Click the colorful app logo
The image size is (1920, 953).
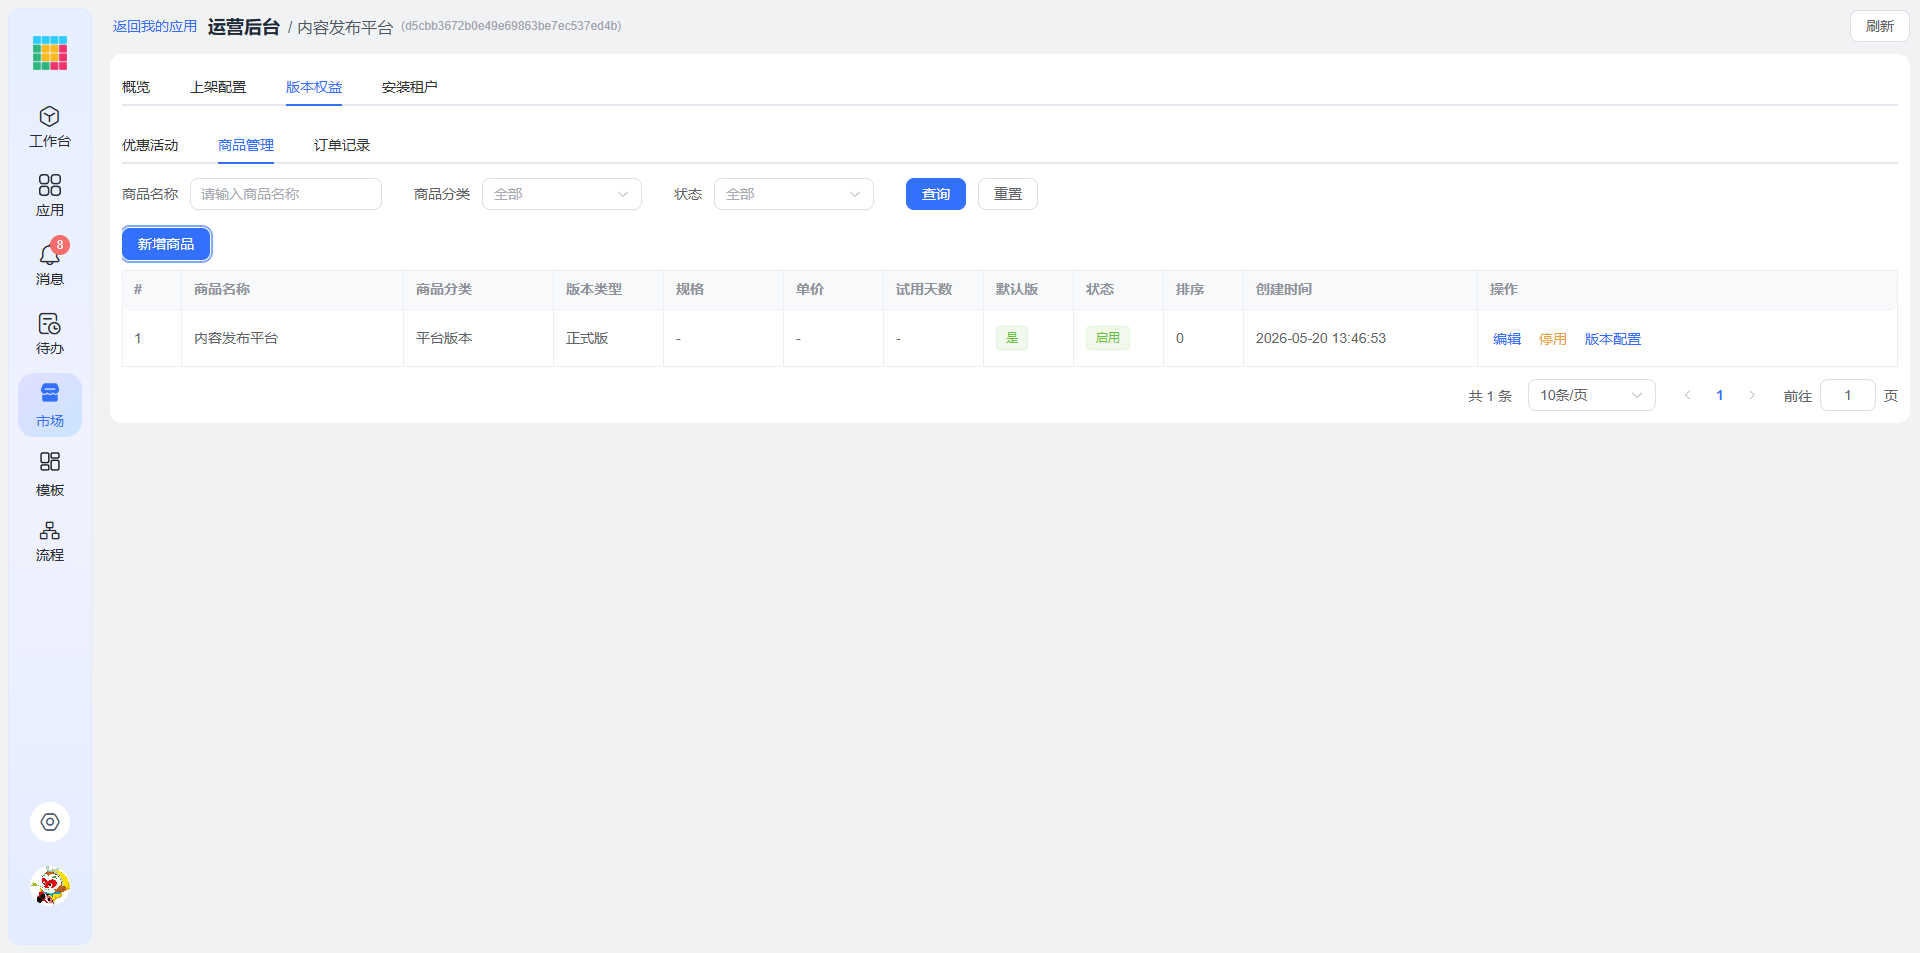pyautogui.click(x=50, y=53)
